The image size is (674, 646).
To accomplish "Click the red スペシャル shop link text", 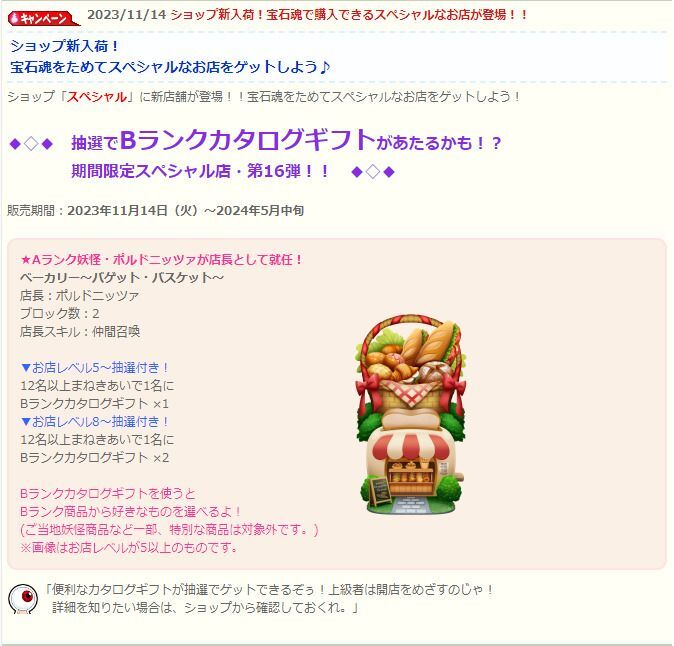I will pos(97,97).
